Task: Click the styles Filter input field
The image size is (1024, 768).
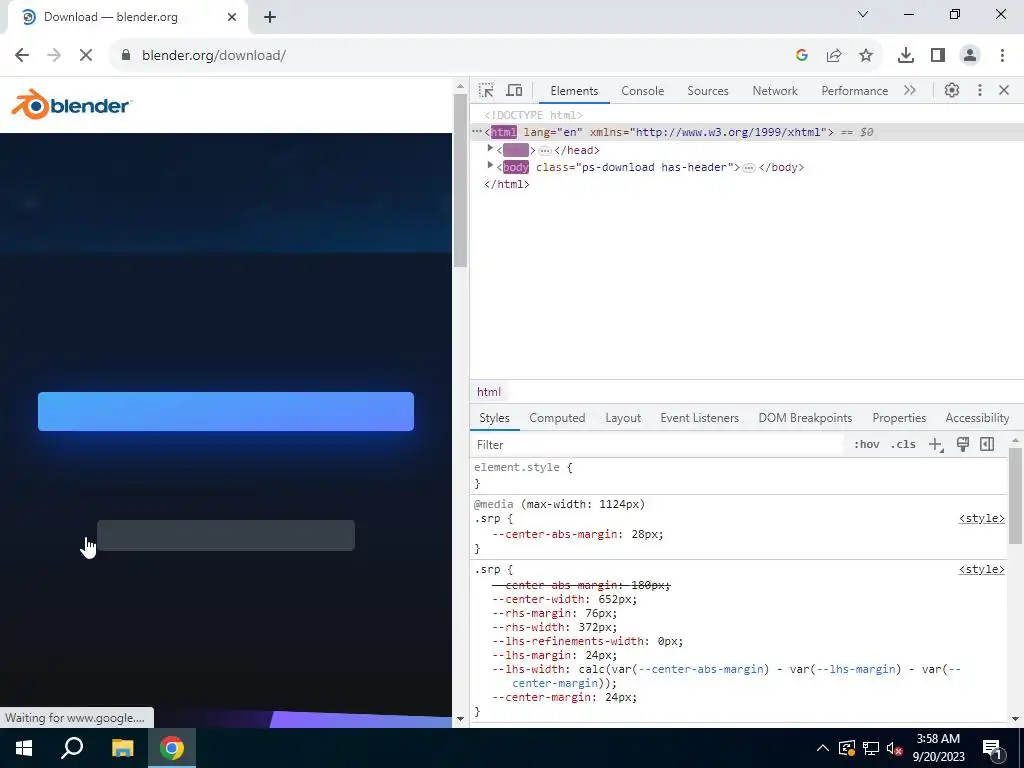Action: pos(658,445)
